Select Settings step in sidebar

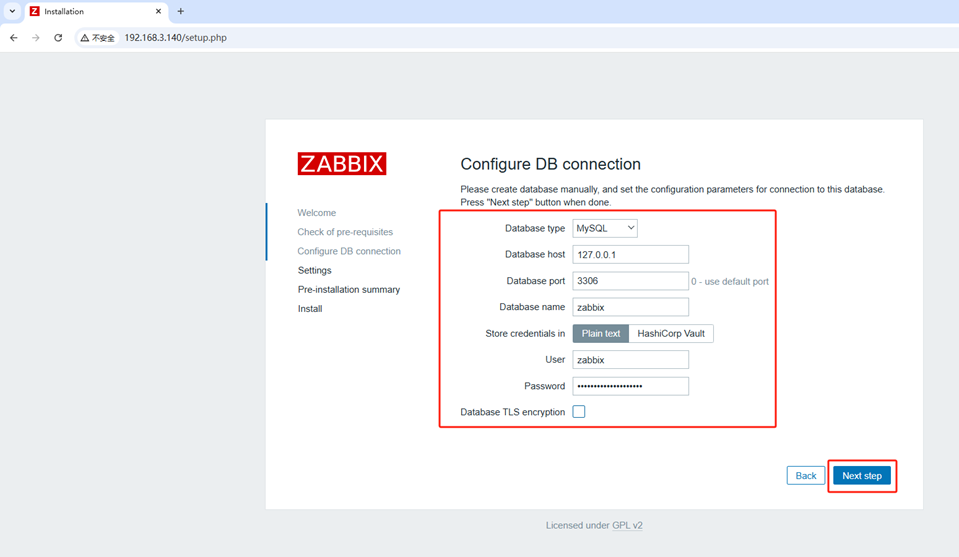314,270
